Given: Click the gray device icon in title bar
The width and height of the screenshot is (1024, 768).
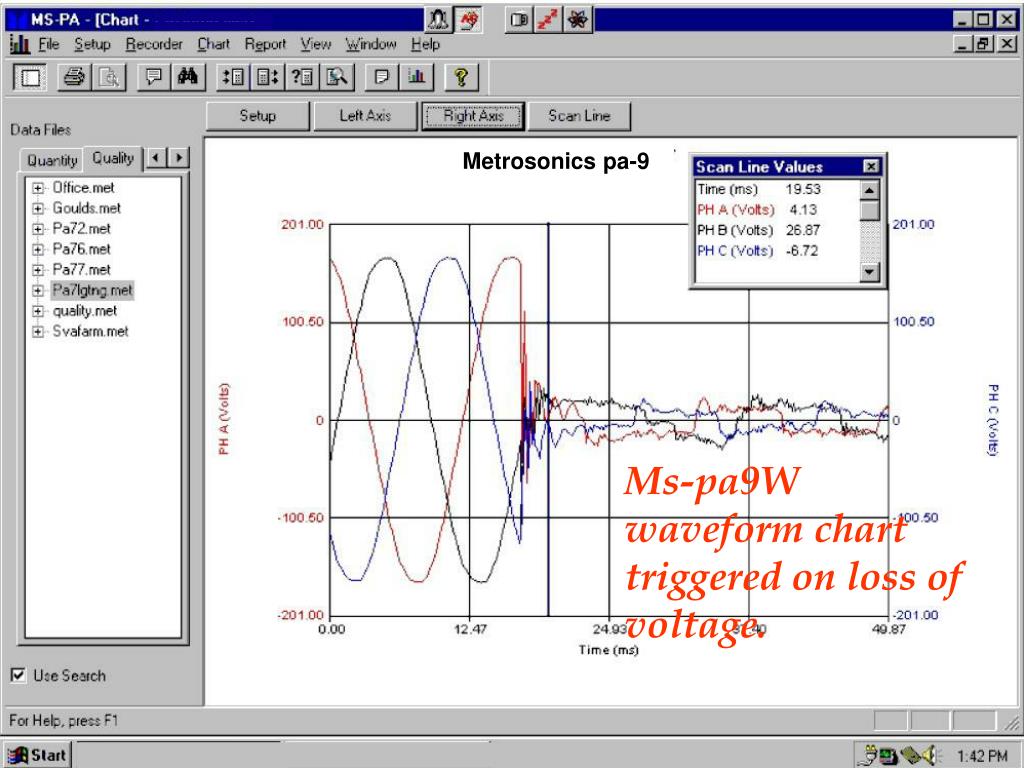Looking at the screenshot, I should click(x=519, y=20).
